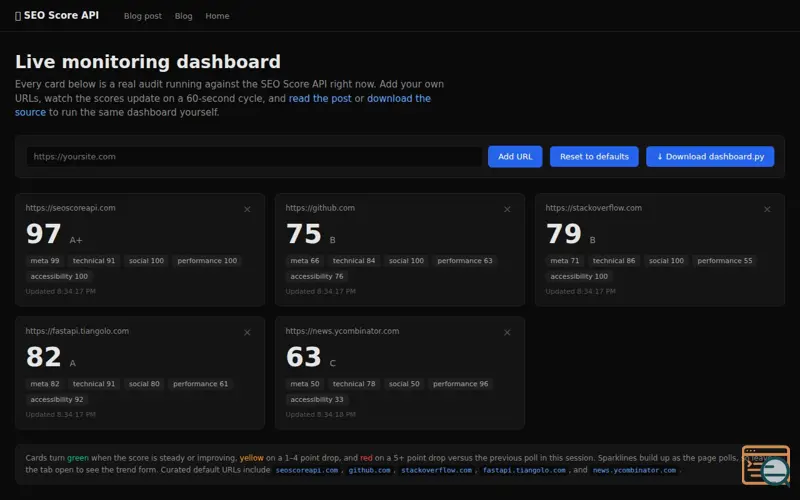800x500 pixels.
Task: Click the 'performance 100' chip
Action: tap(207, 261)
